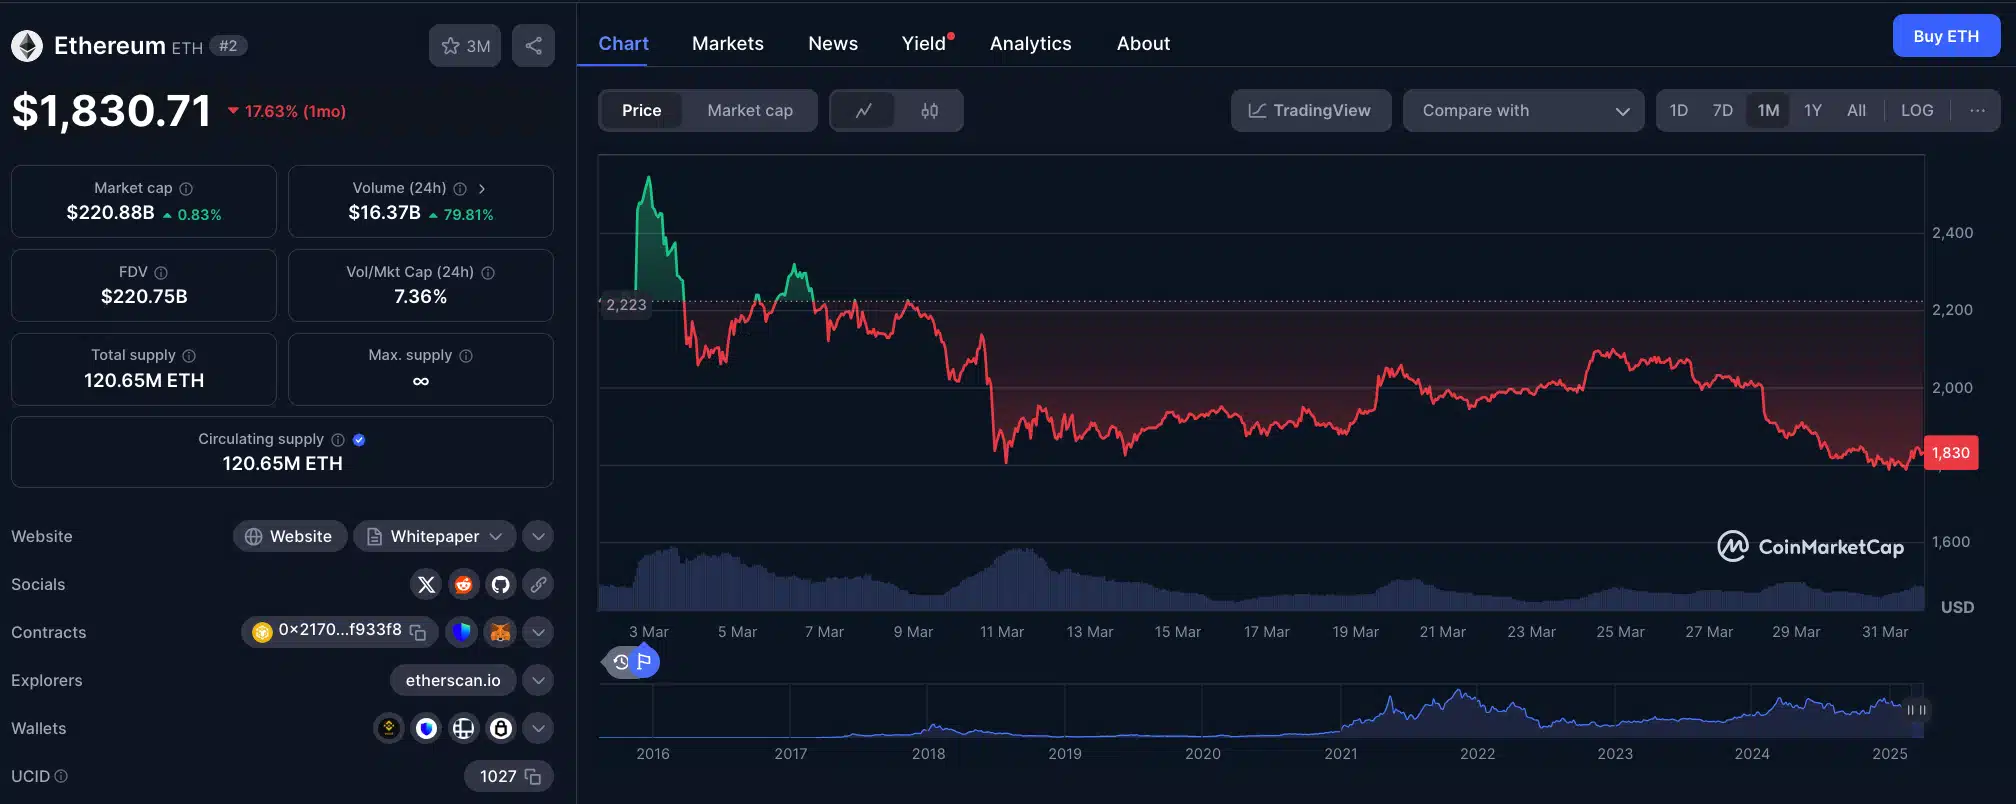Viewport: 2016px width, 804px height.
Task: Open the etherscan.io explorer link
Action: (x=453, y=681)
